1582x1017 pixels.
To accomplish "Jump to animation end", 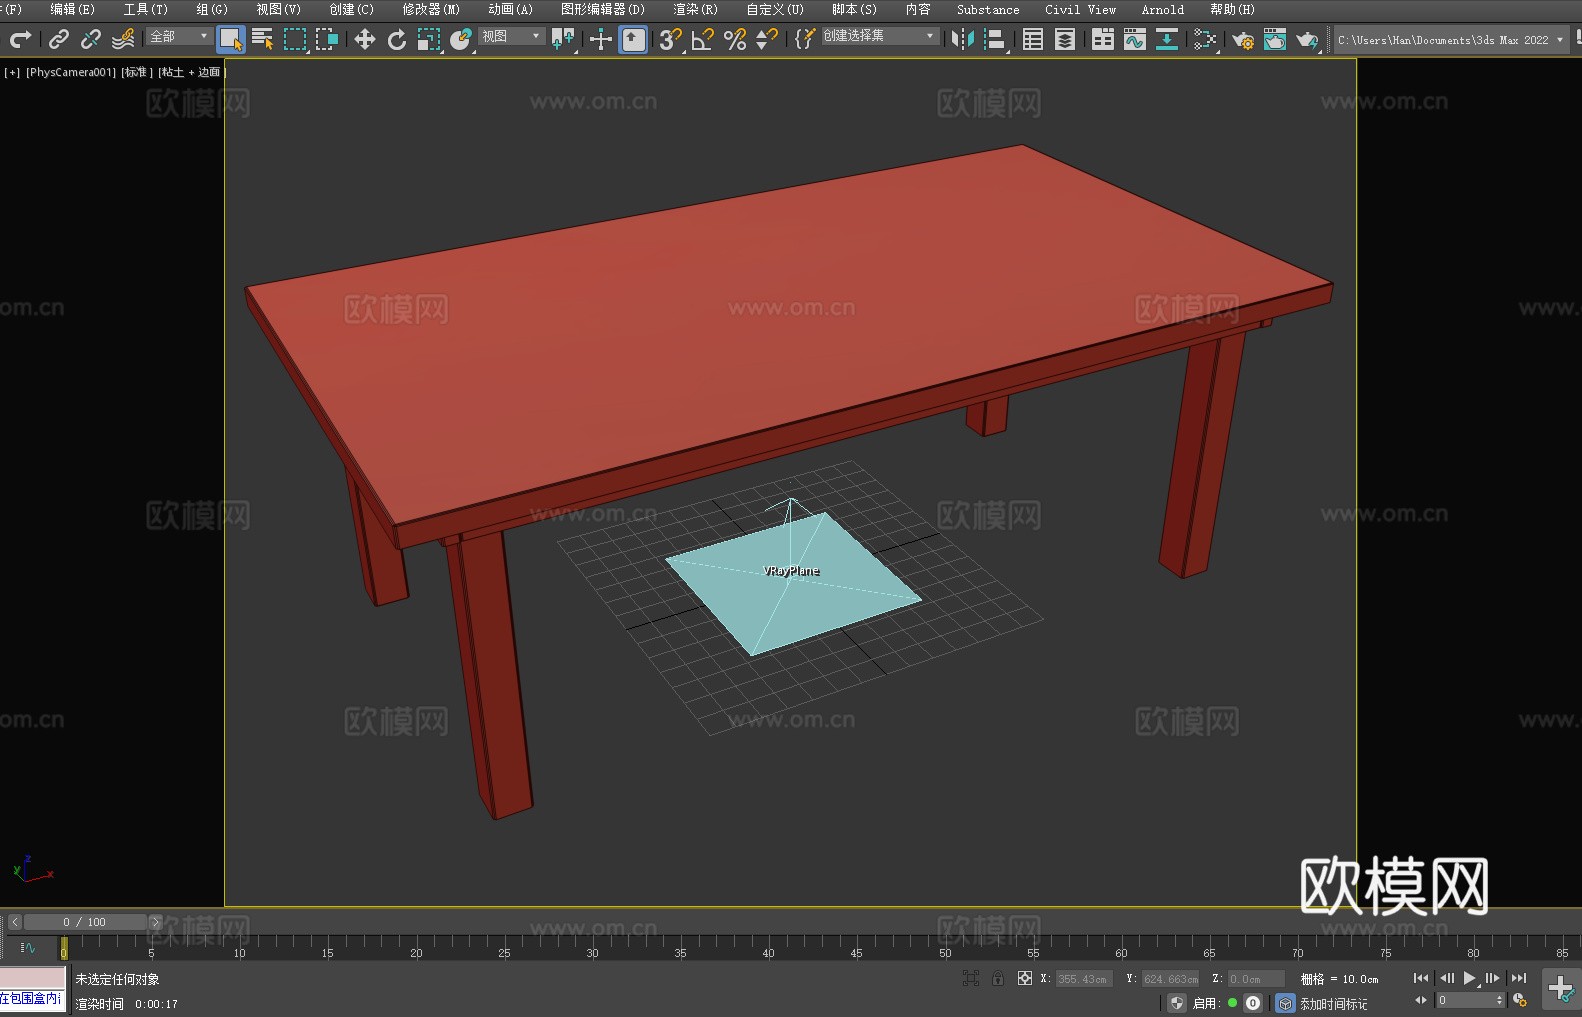I will [x=1519, y=978].
